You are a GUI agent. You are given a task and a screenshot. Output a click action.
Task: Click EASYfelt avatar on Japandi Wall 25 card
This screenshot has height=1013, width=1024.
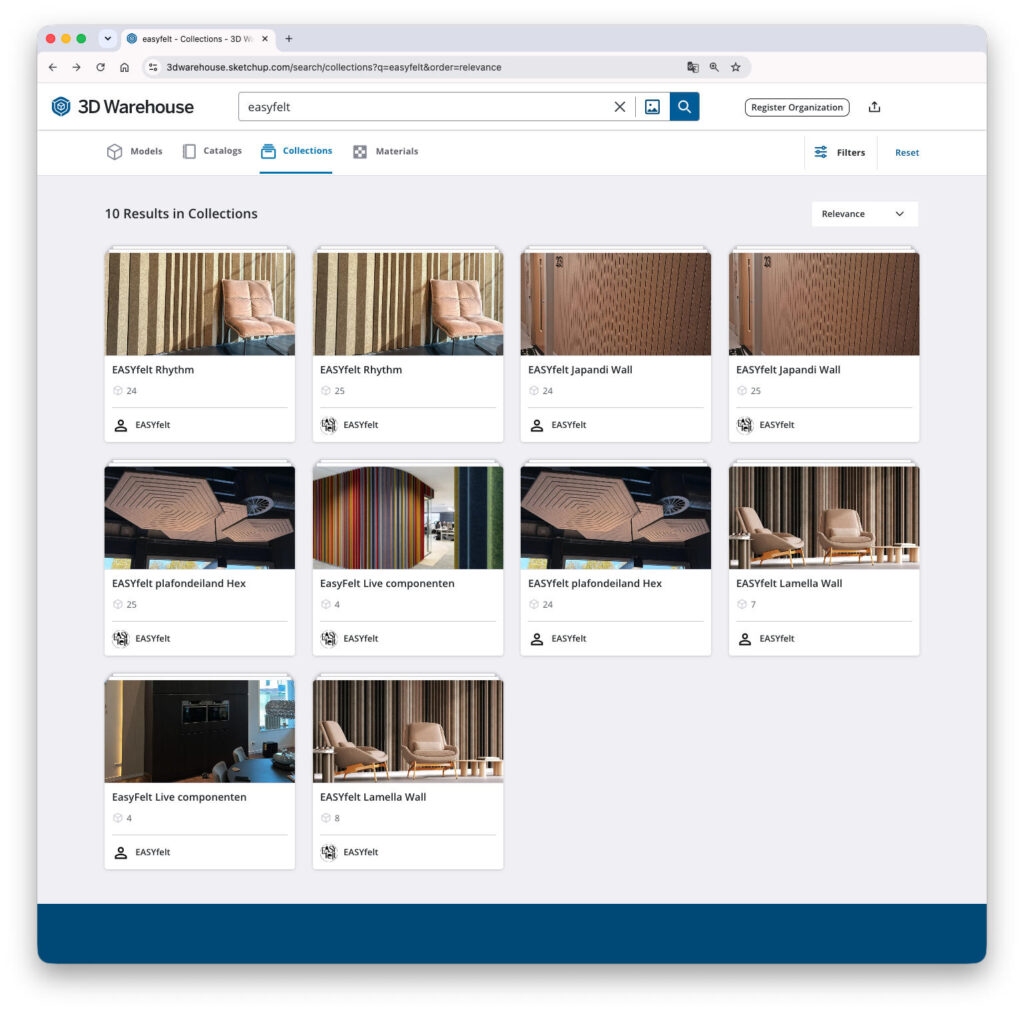744,425
